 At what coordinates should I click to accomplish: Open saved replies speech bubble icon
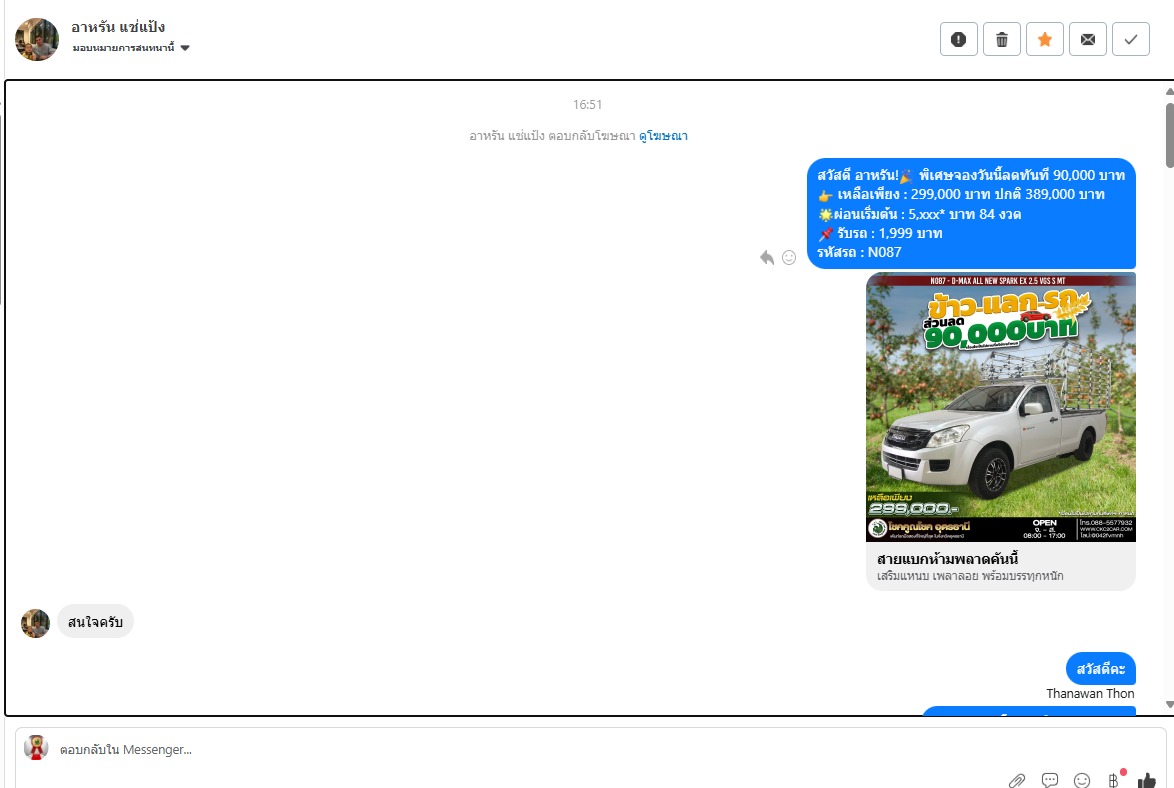click(1050, 781)
